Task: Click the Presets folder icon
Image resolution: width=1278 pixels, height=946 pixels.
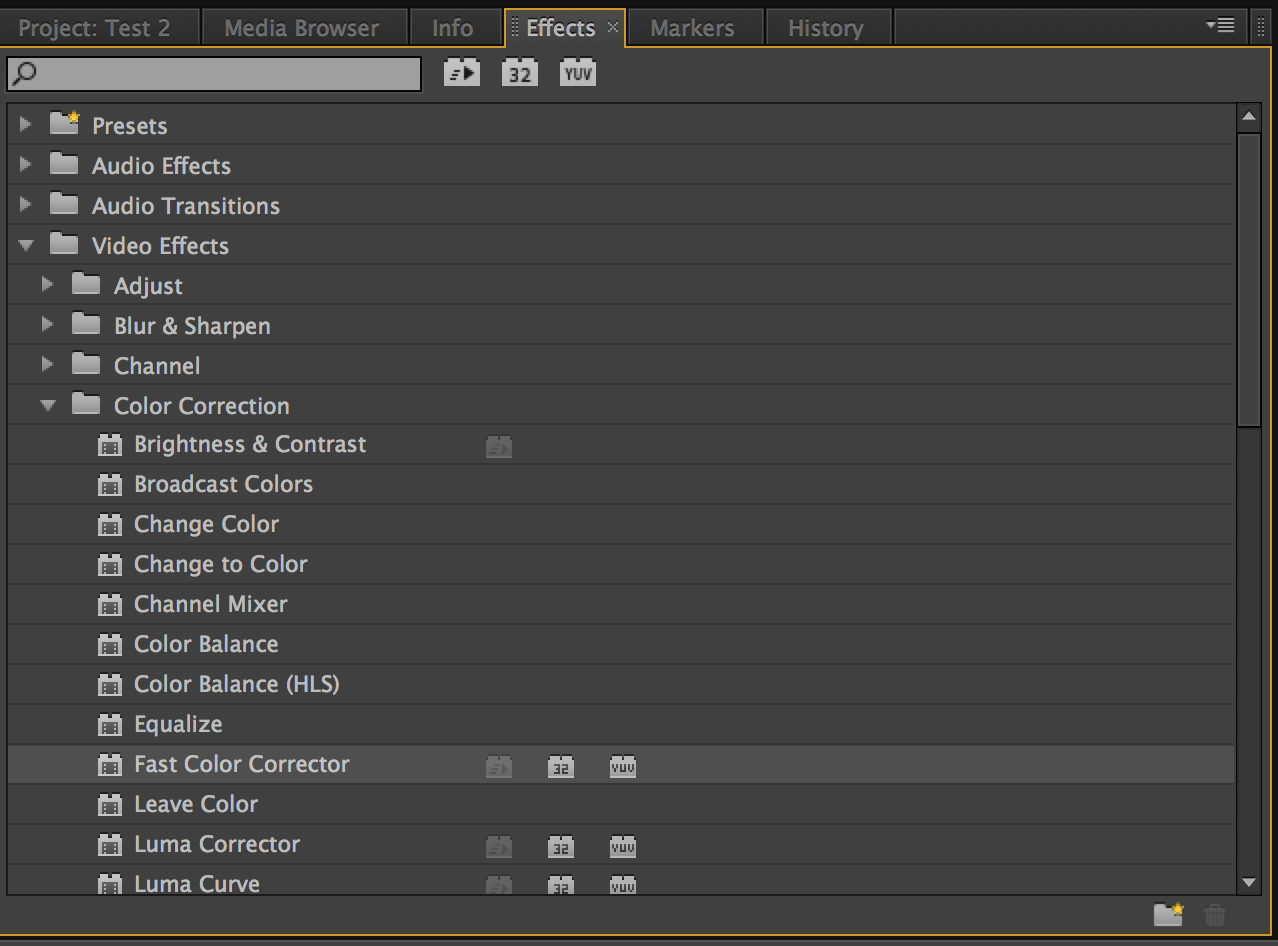Action: (65, 124)
